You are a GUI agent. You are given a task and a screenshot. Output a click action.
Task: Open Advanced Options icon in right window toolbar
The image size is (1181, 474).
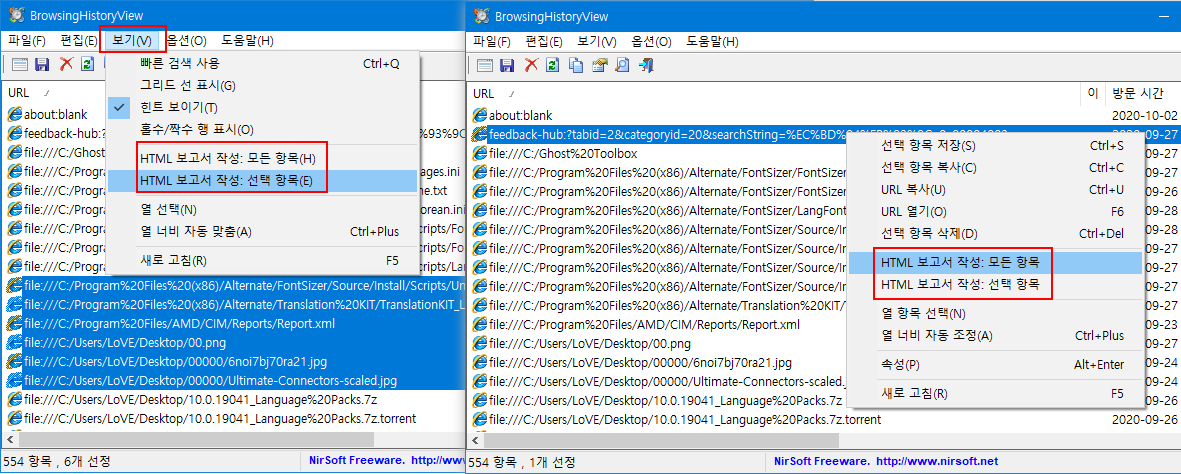tap(485, 65)
